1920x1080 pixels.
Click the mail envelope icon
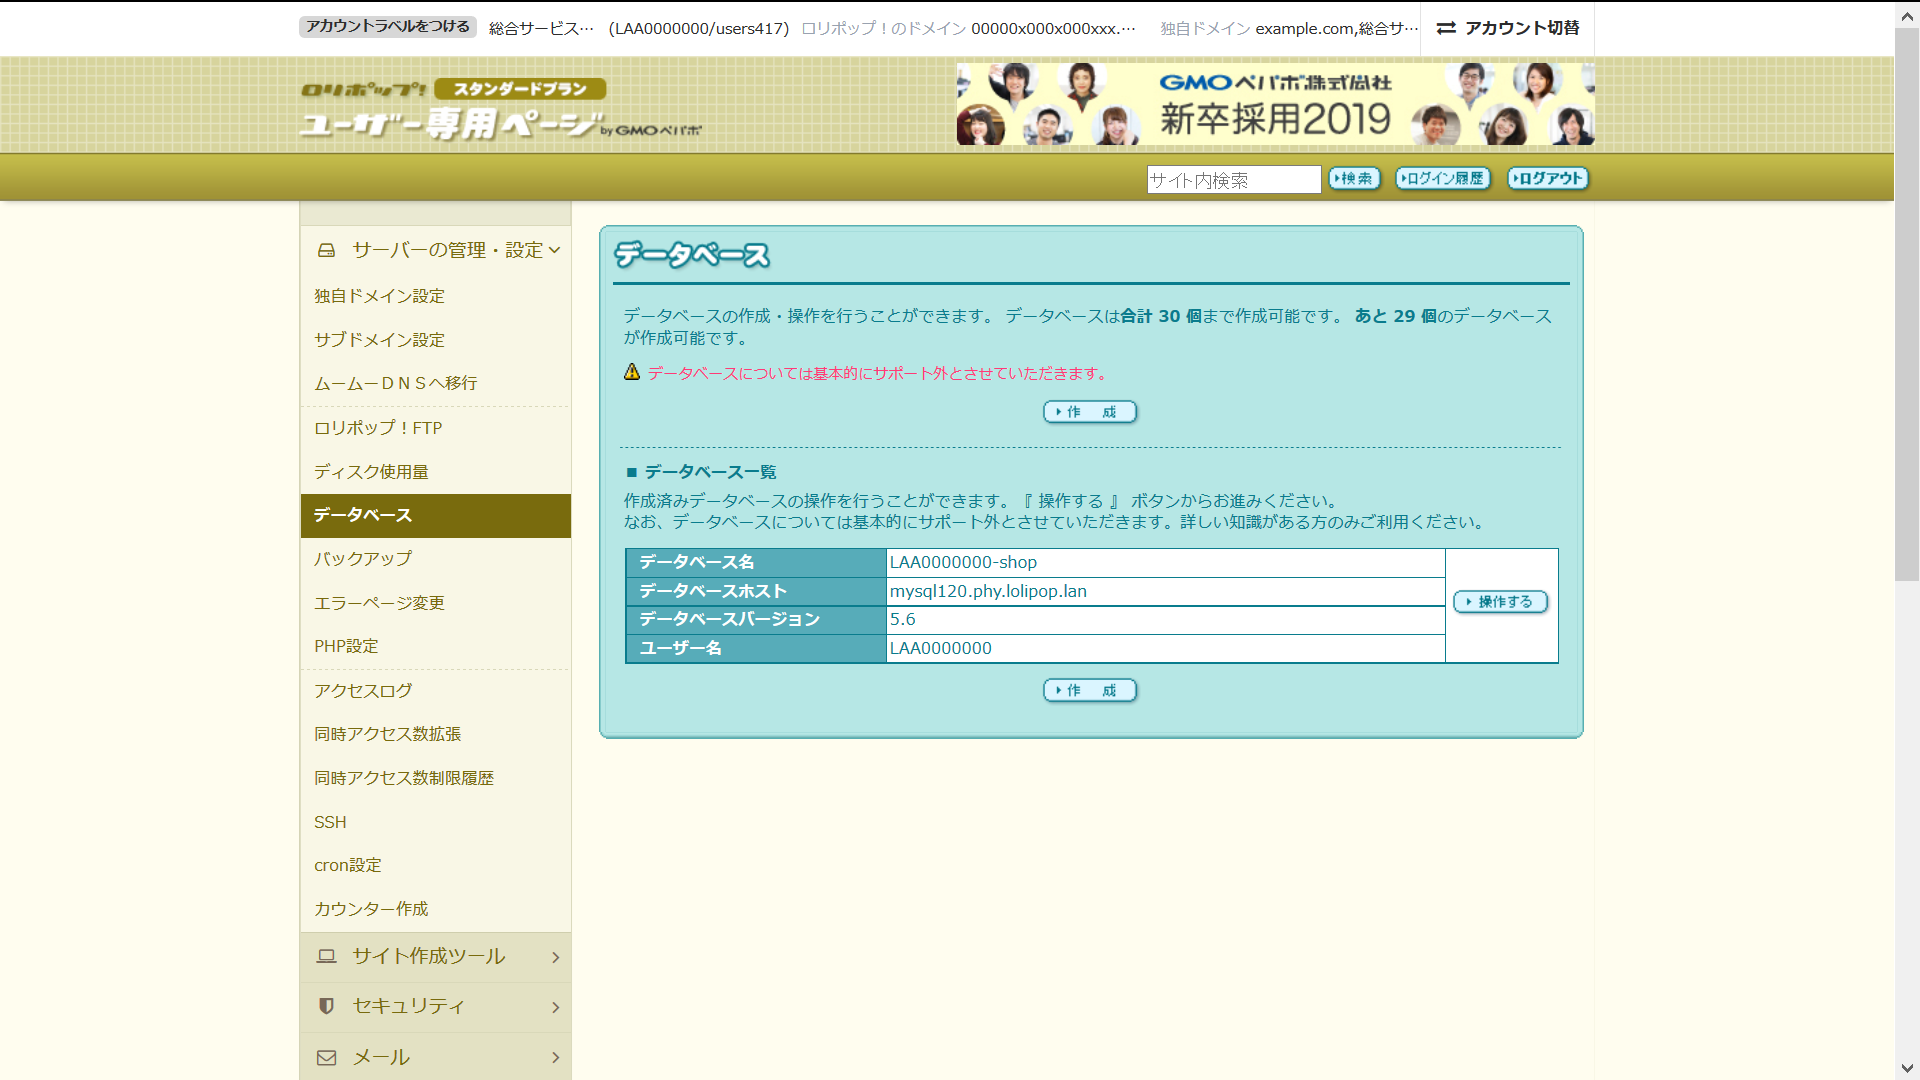(326, 1057)
